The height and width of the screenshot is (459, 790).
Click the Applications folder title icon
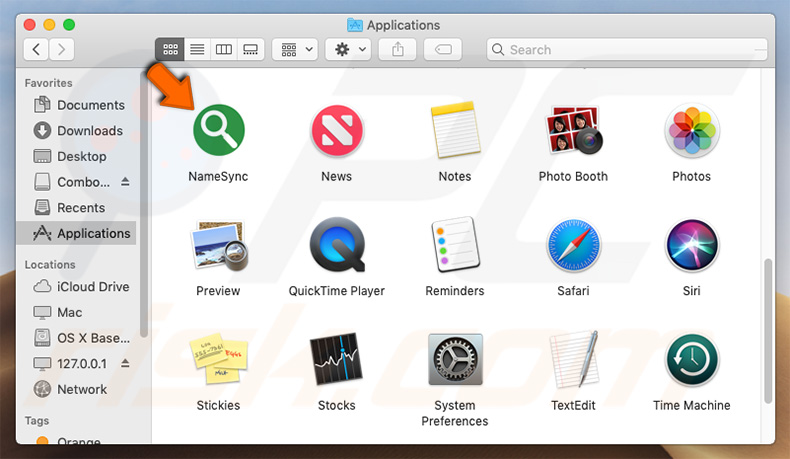tap(355, 25)
